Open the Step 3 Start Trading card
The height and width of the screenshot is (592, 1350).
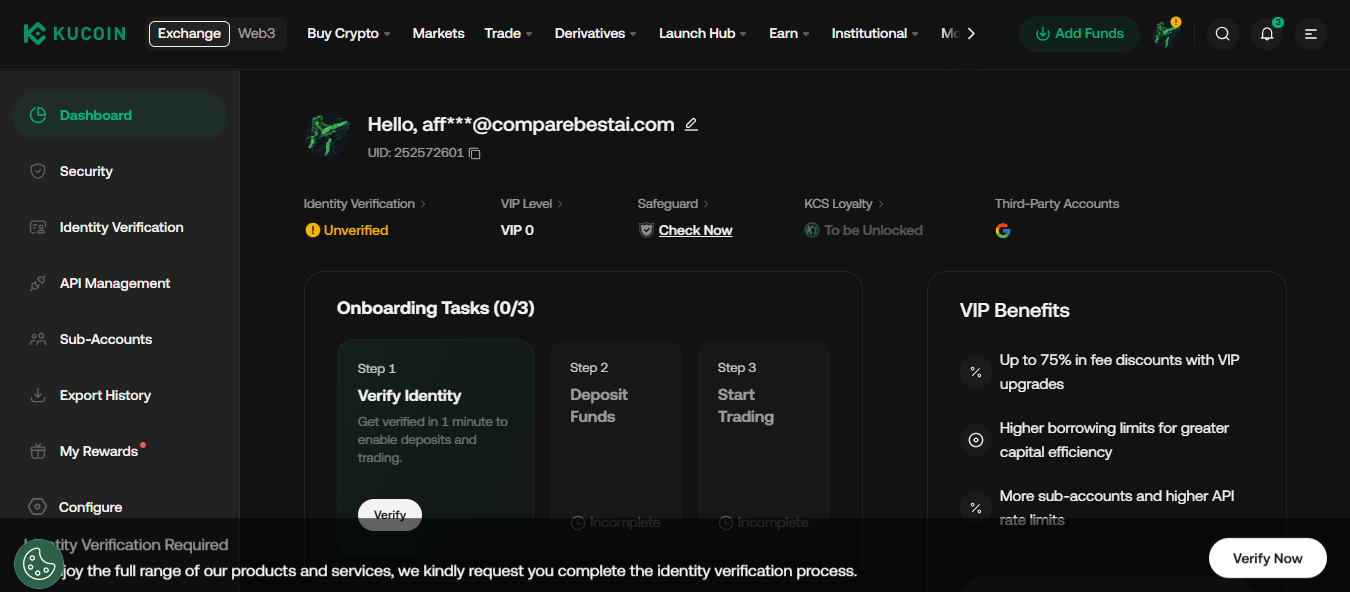pos(764,447)
